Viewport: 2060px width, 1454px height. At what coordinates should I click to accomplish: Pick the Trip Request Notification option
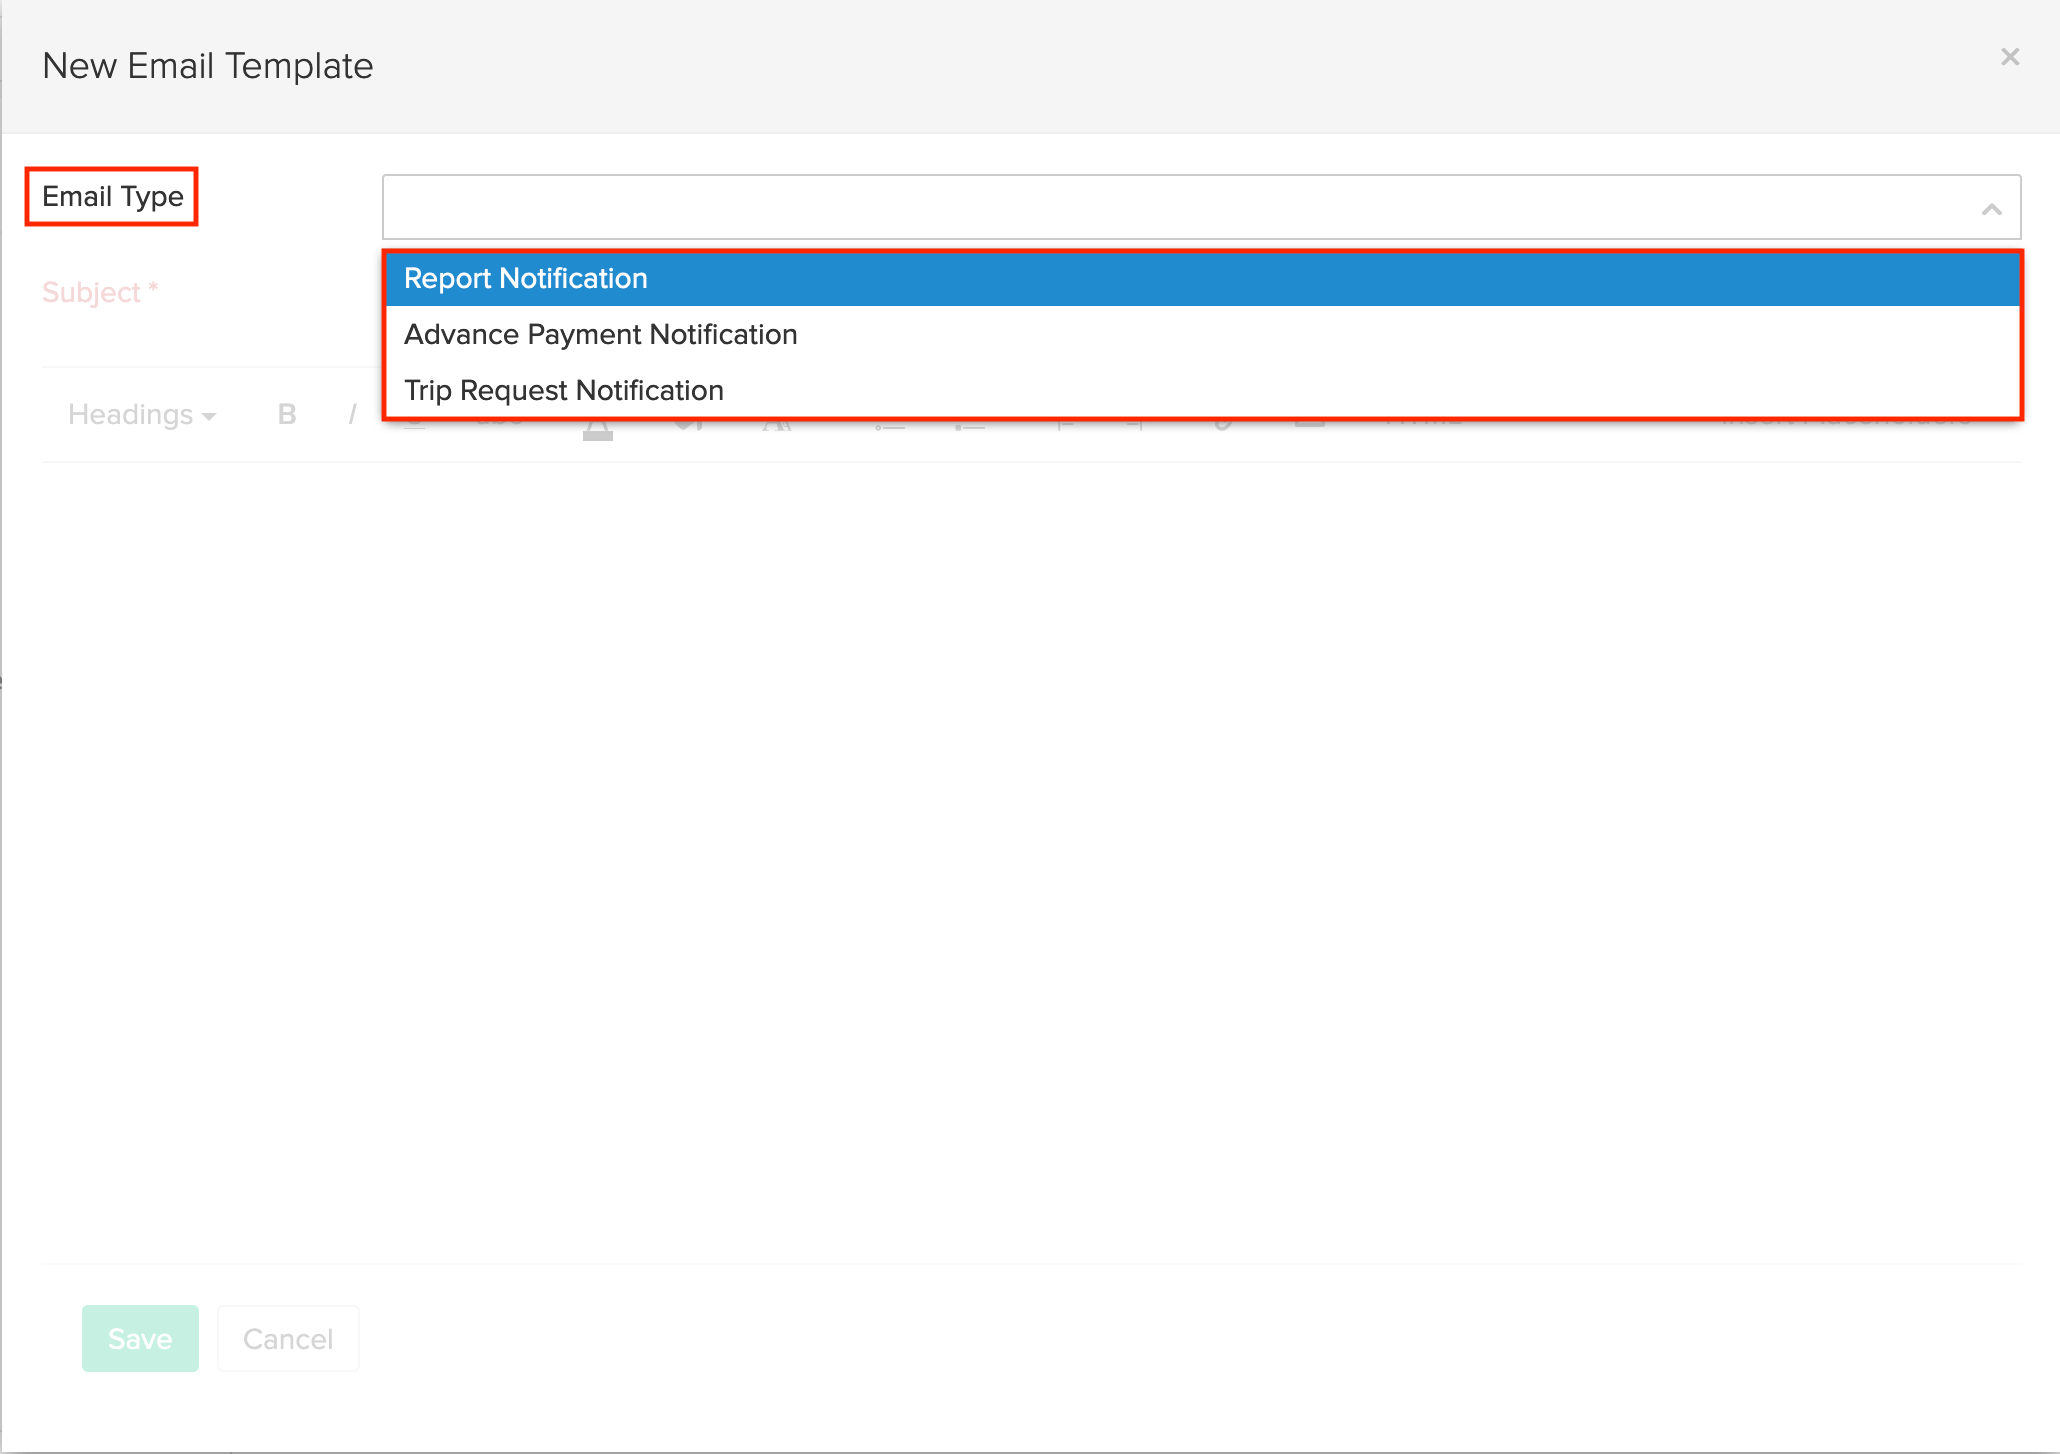(563, 390)
